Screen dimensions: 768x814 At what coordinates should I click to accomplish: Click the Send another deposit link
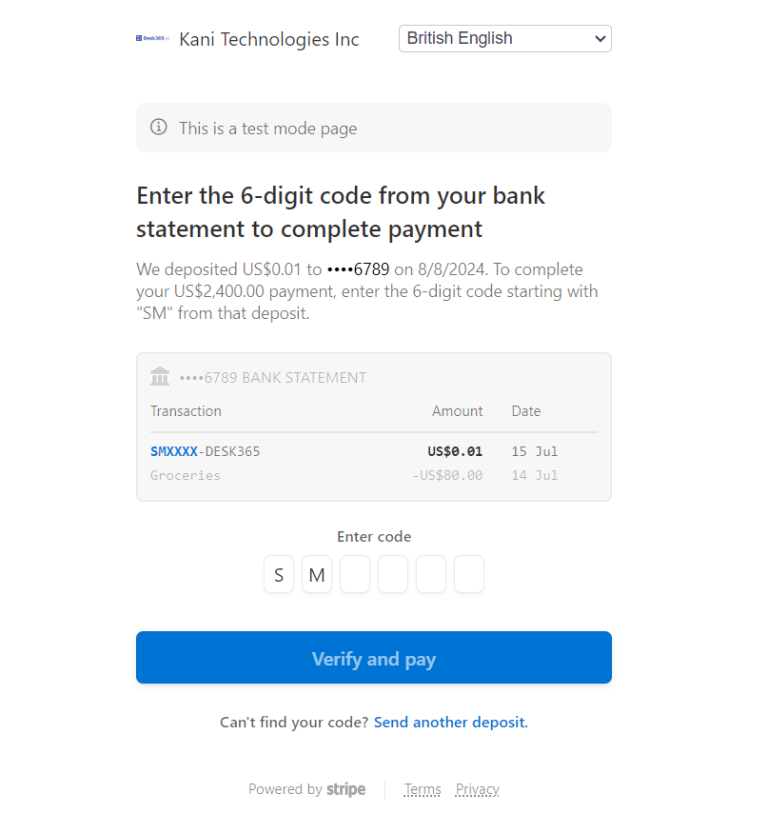(450, 722)
